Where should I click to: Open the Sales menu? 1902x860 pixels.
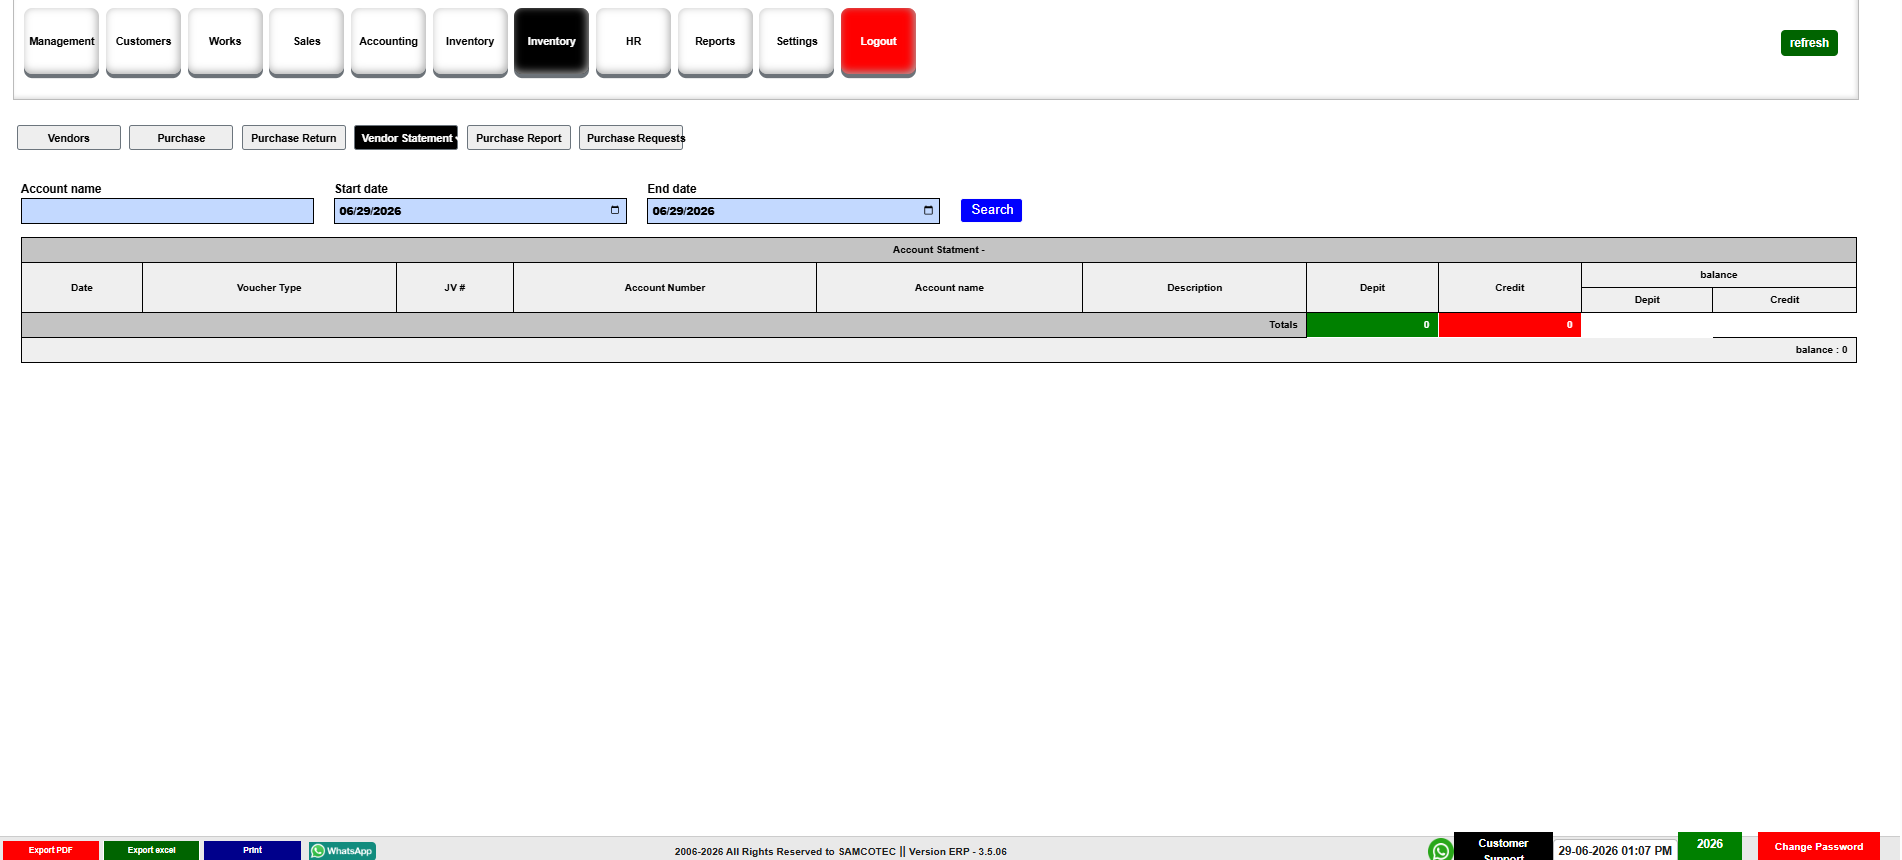tap(307, 41)
